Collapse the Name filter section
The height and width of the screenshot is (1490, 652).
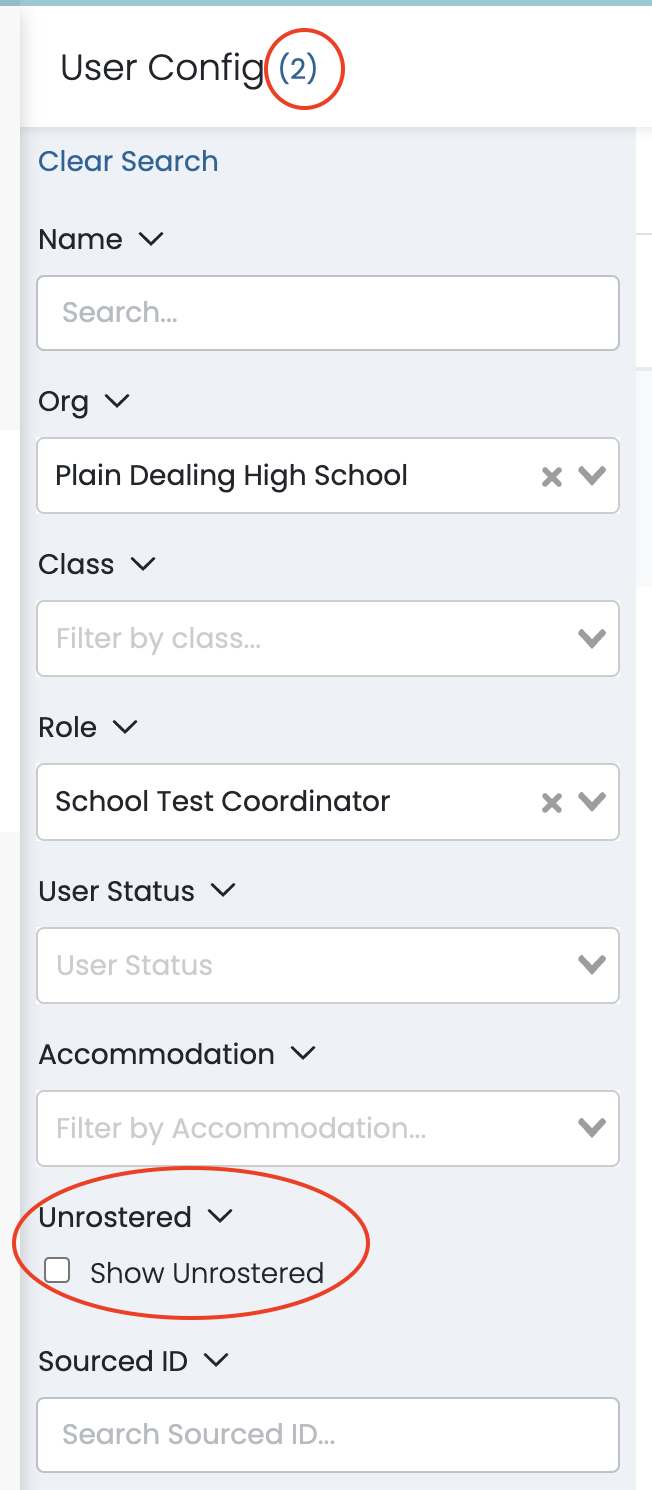point(152,240)
